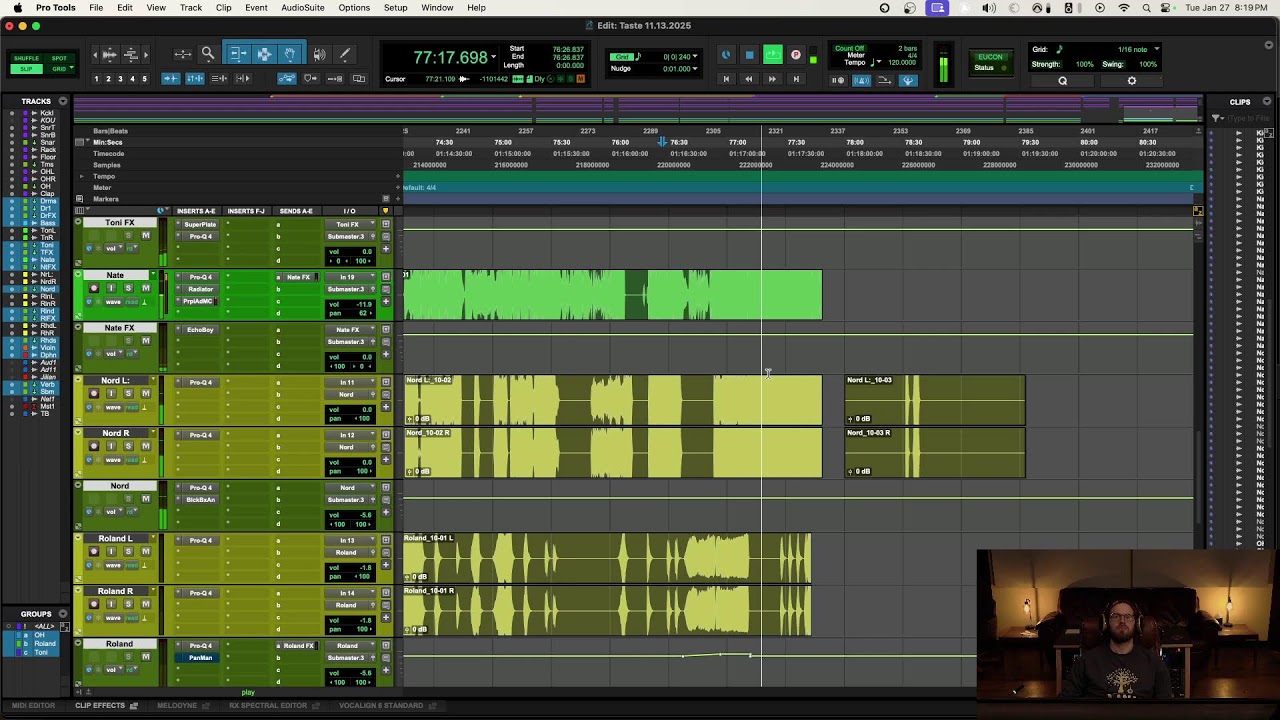Solo the Nate track
This screenshot has width=1280, height=720.
pos(128,288)
